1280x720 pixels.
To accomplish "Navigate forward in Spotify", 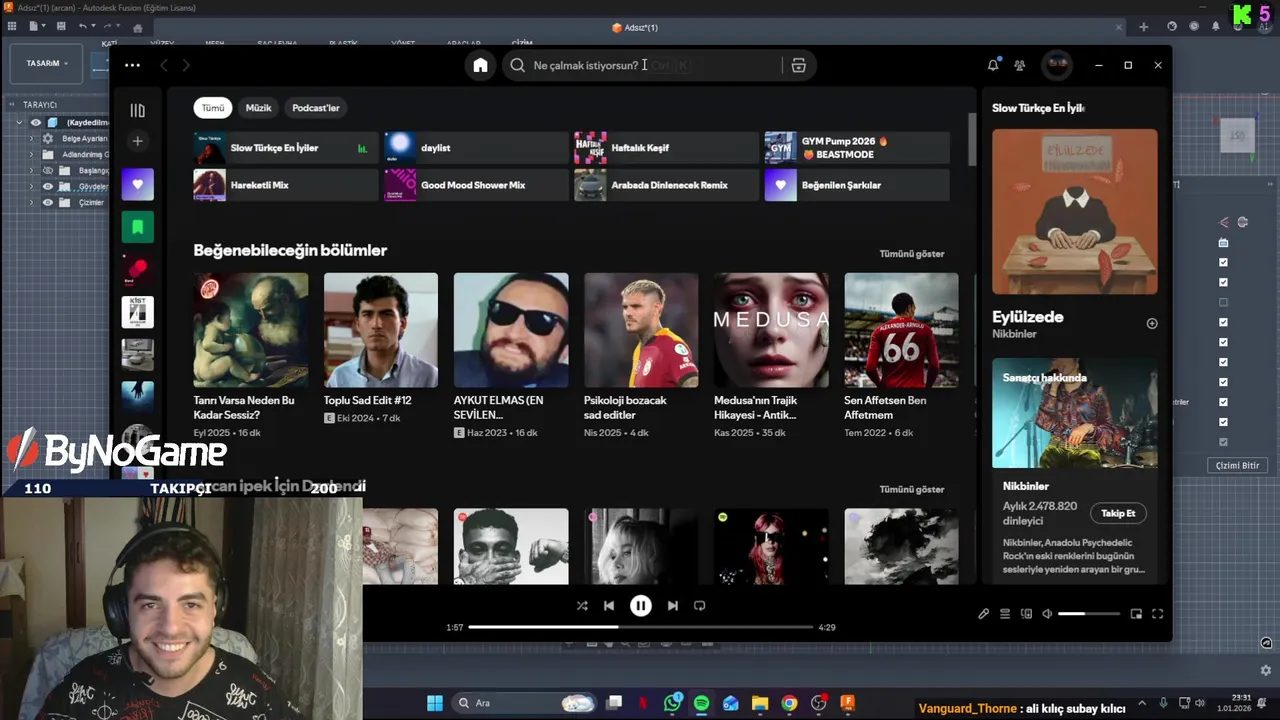I will 186,65.
